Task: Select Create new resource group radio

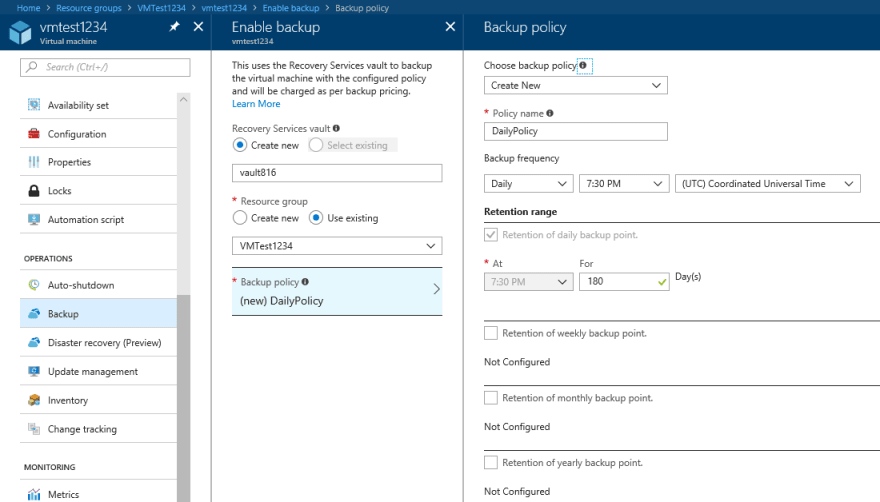Action: 240,217
